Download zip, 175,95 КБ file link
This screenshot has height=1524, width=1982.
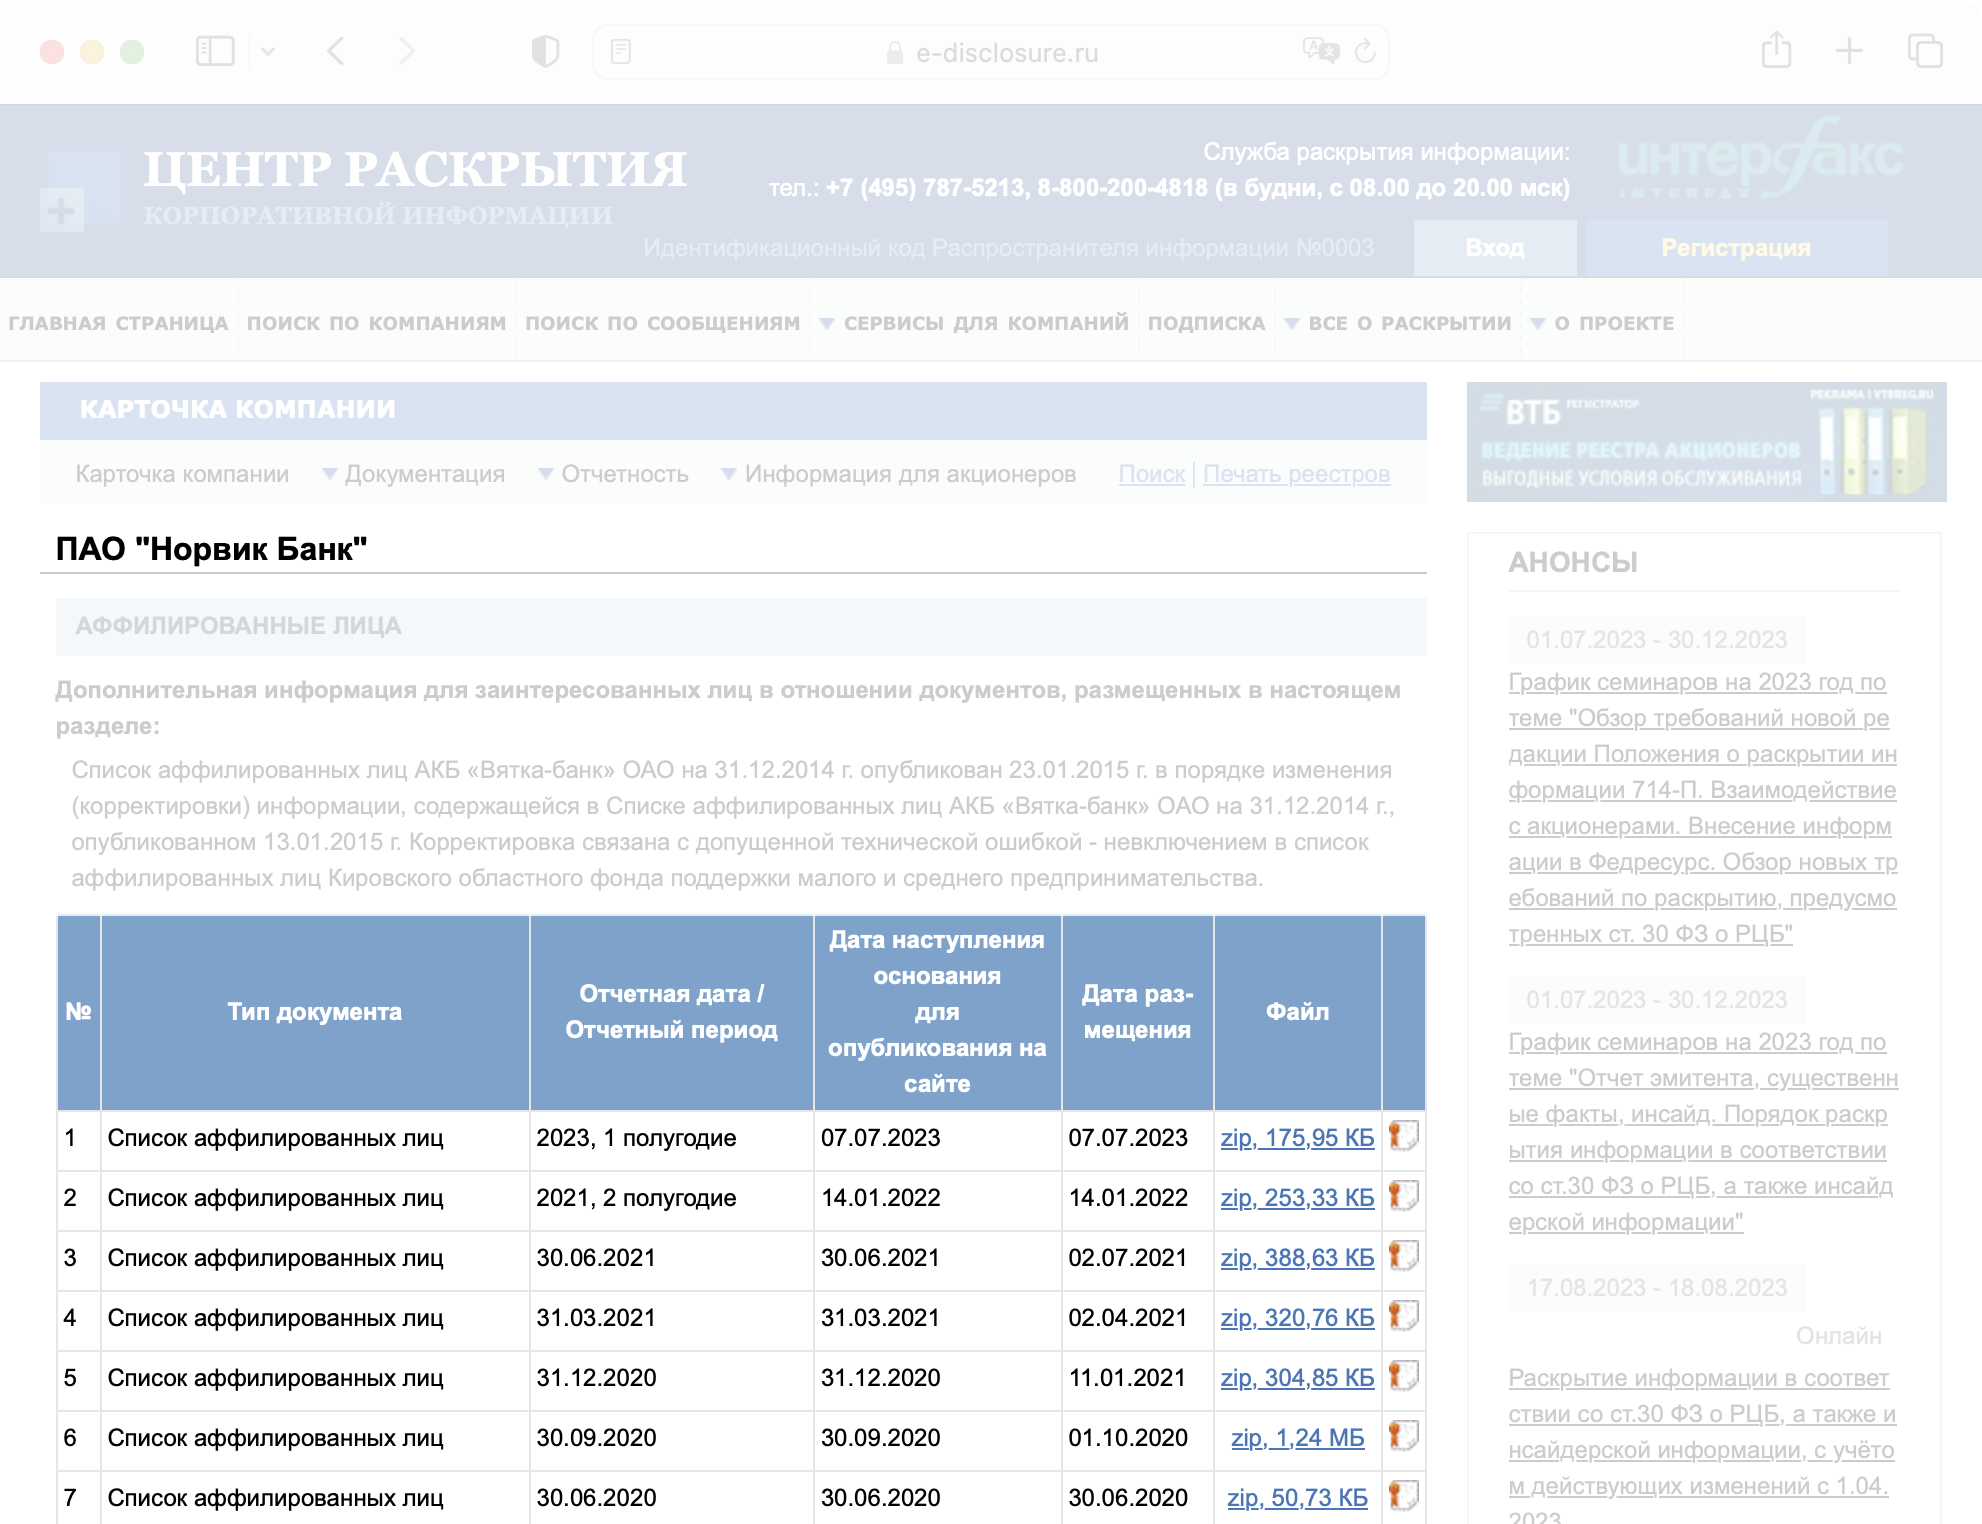(x=1297, y=1138)
